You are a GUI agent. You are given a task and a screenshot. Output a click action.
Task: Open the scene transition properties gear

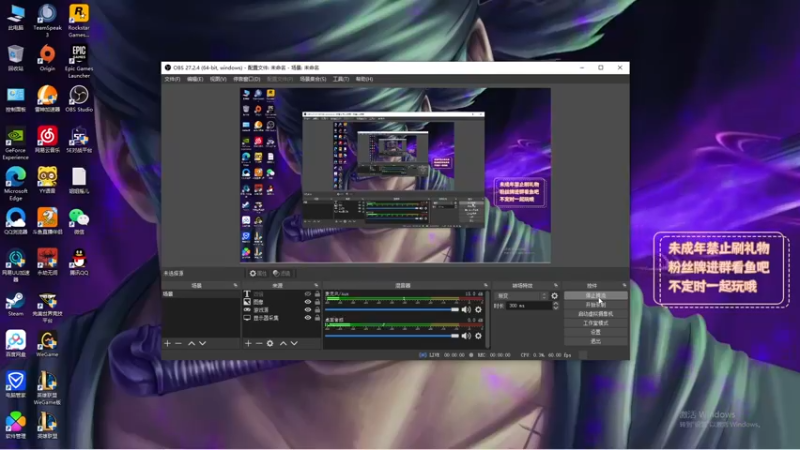(x=555, y=296)
